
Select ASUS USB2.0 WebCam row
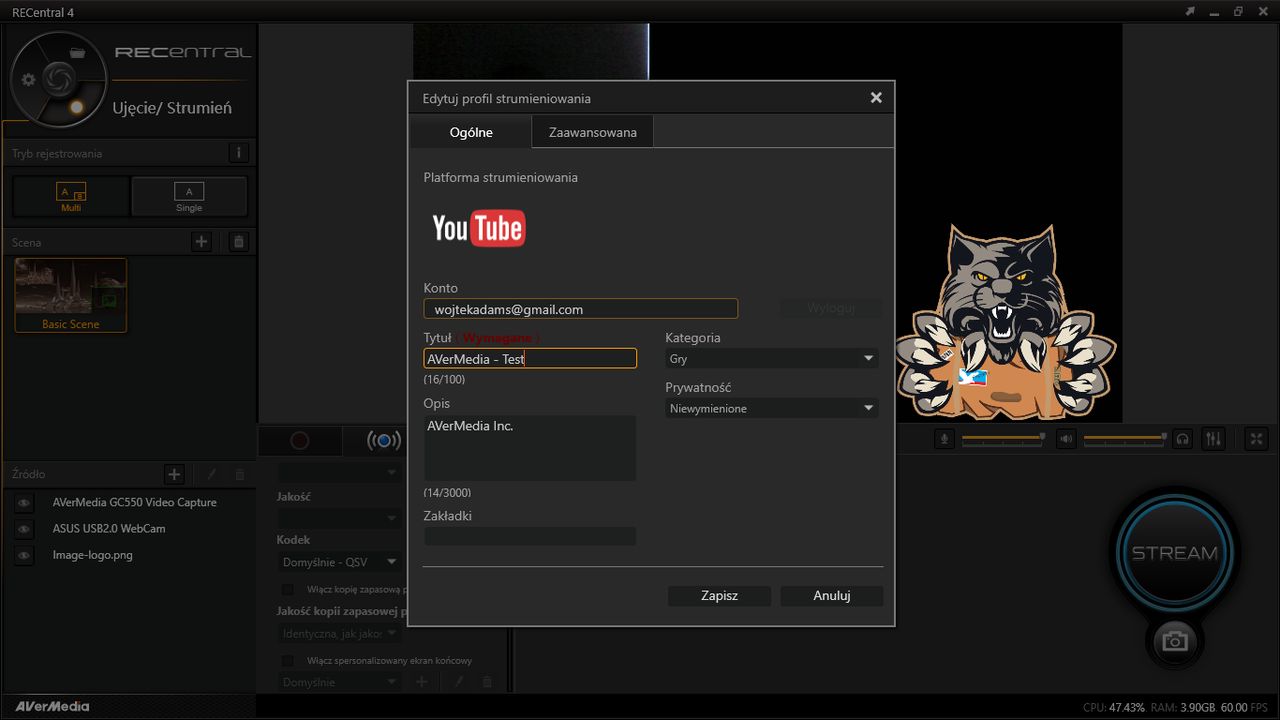[x=129, y=528]
